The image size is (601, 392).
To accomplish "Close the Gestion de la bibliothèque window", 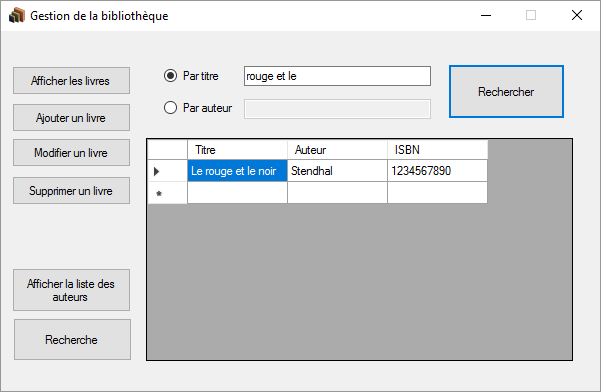I will [577, 15].
